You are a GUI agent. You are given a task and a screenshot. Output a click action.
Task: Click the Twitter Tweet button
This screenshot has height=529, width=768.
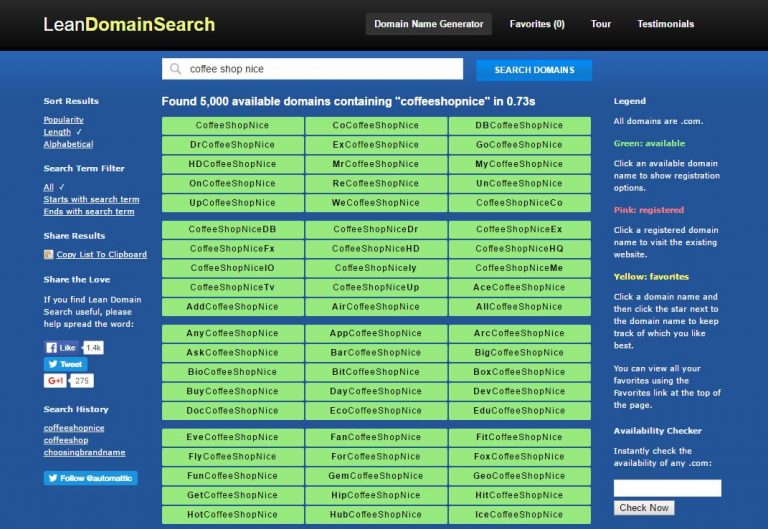tap(66, 364)
